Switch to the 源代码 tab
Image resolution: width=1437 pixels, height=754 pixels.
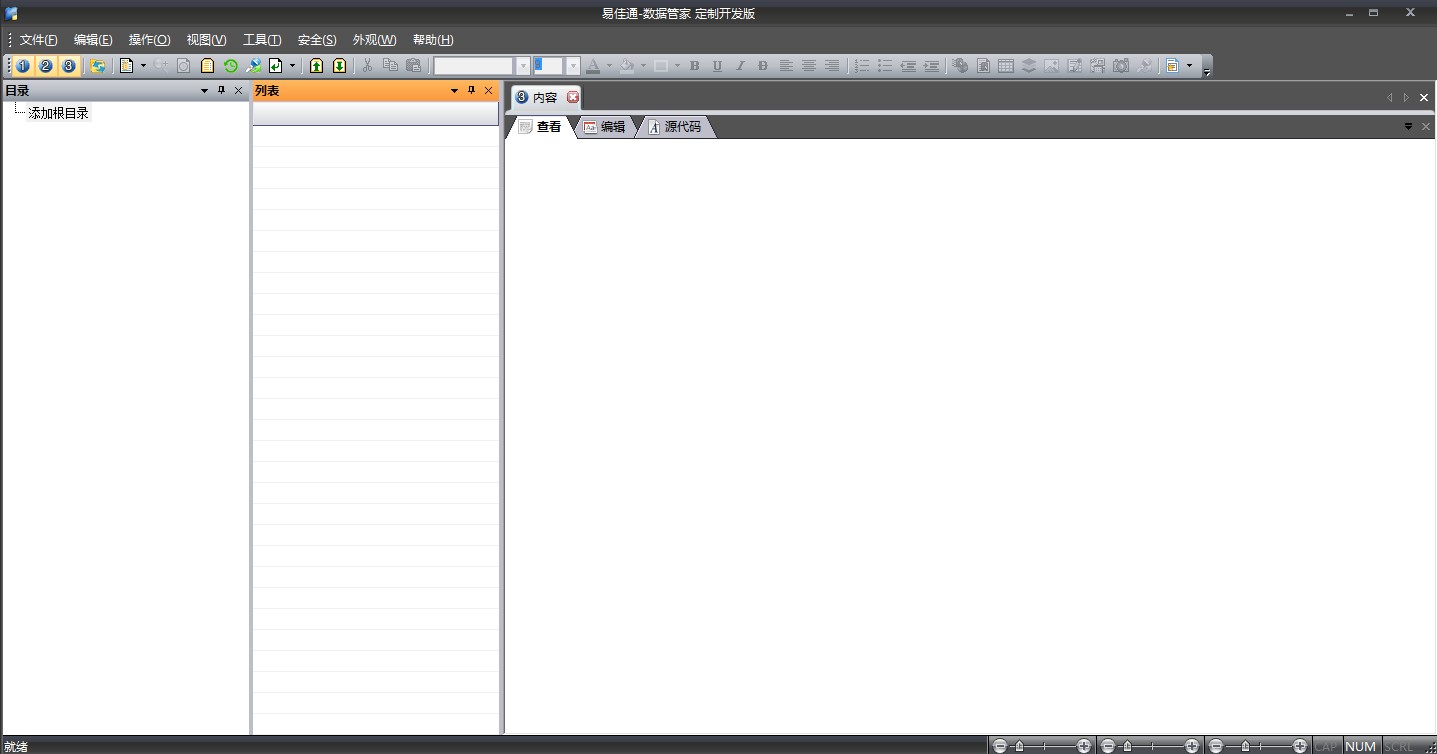pyautogui.click(x=676, y=127)
